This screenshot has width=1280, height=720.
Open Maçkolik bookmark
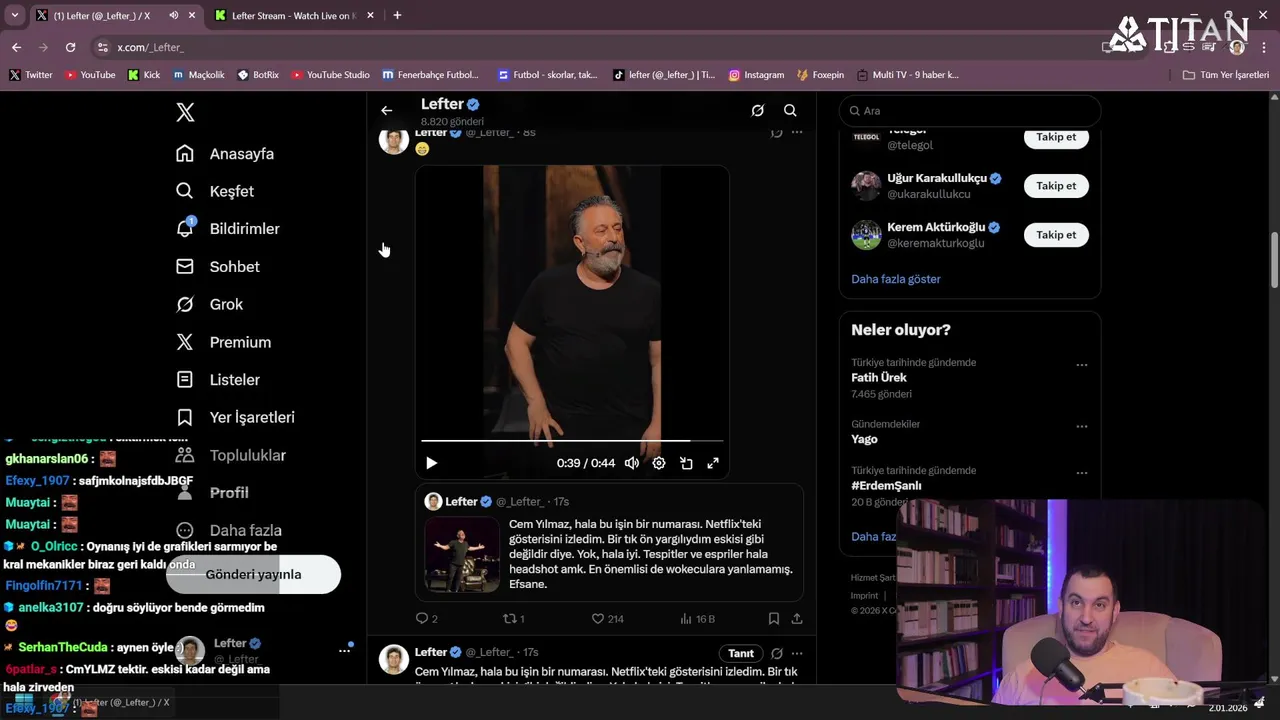tap(199, 75)
